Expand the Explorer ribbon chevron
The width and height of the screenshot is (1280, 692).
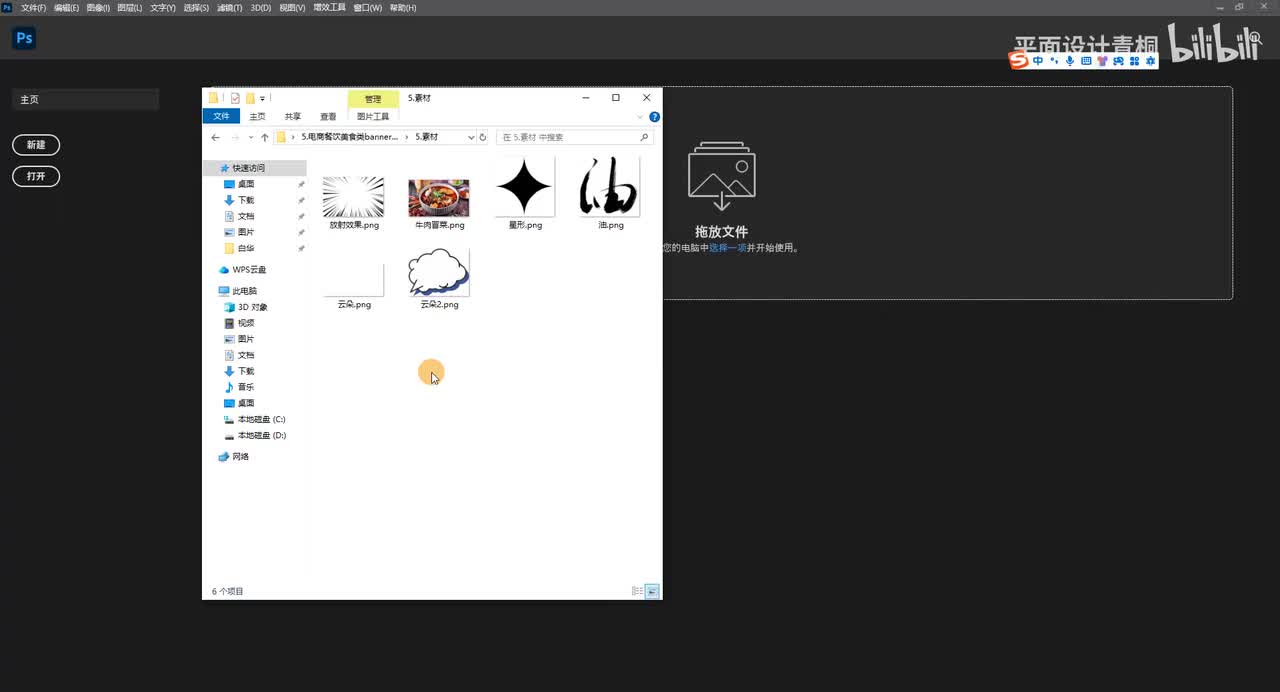pos(640,117)
